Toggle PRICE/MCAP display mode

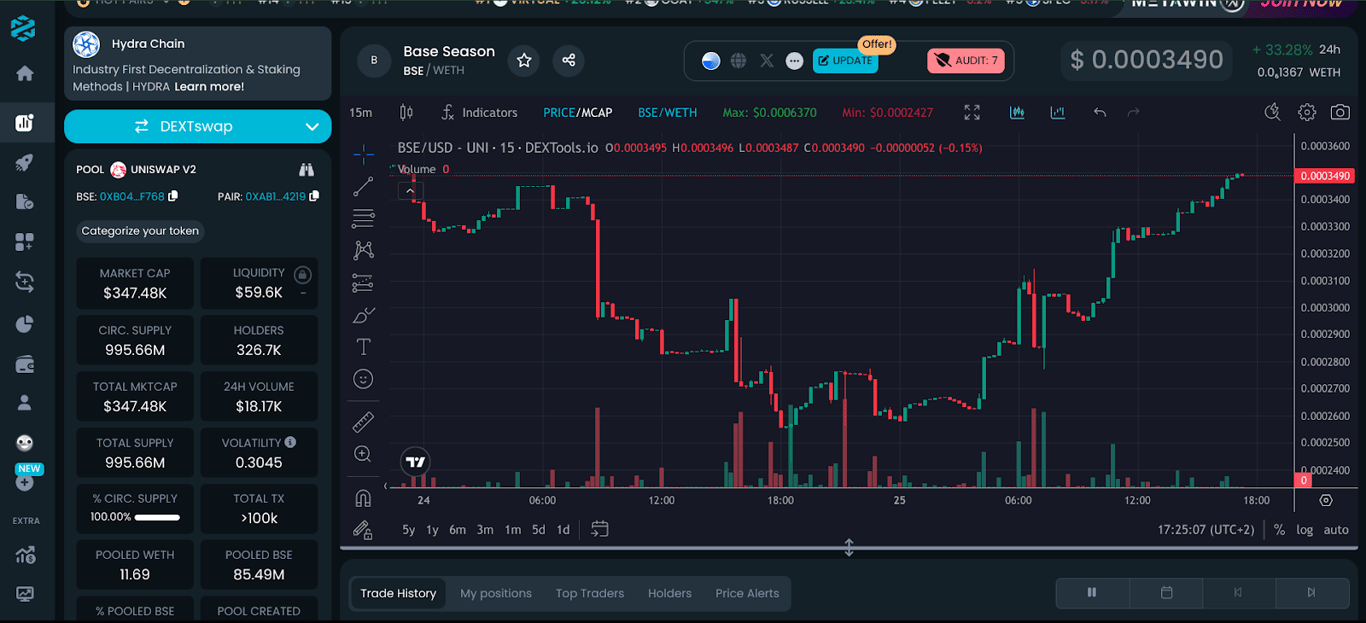pos(577,112)
